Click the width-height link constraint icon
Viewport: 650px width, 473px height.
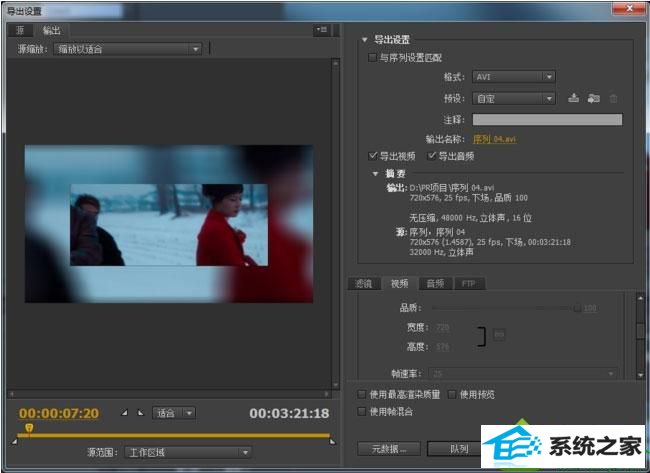pyautogui.click(x=499, y=335)
